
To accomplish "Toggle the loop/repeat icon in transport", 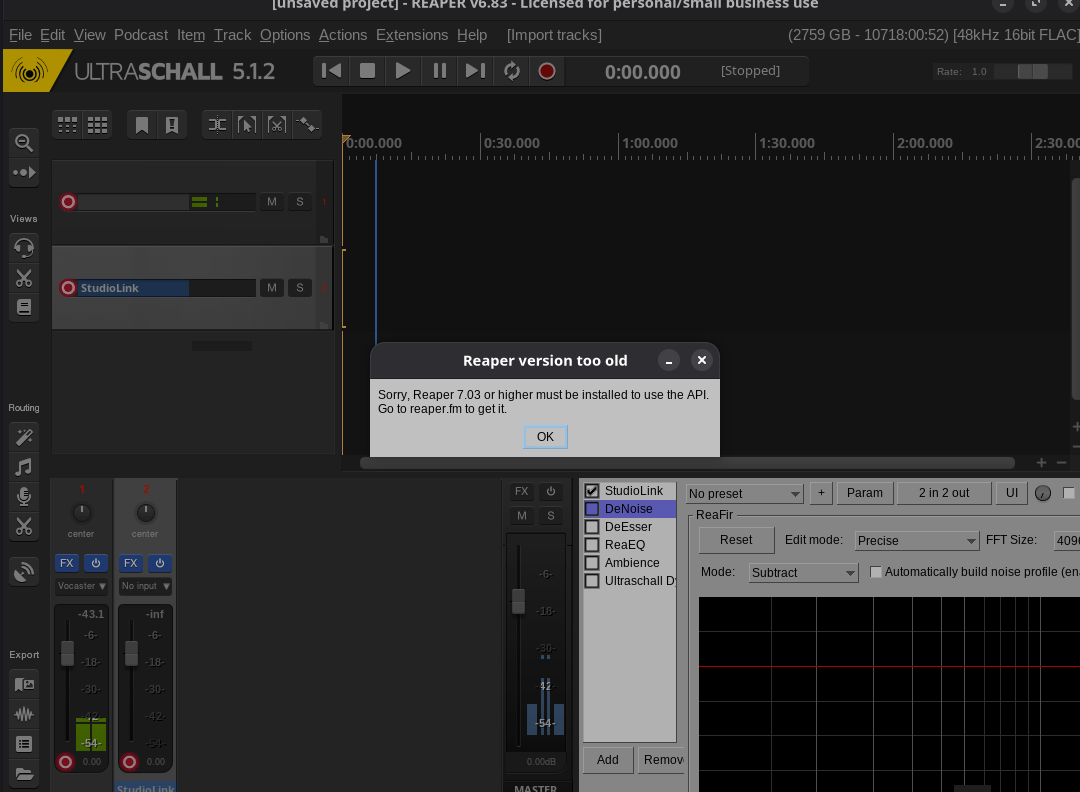I will tap(511, 71).
